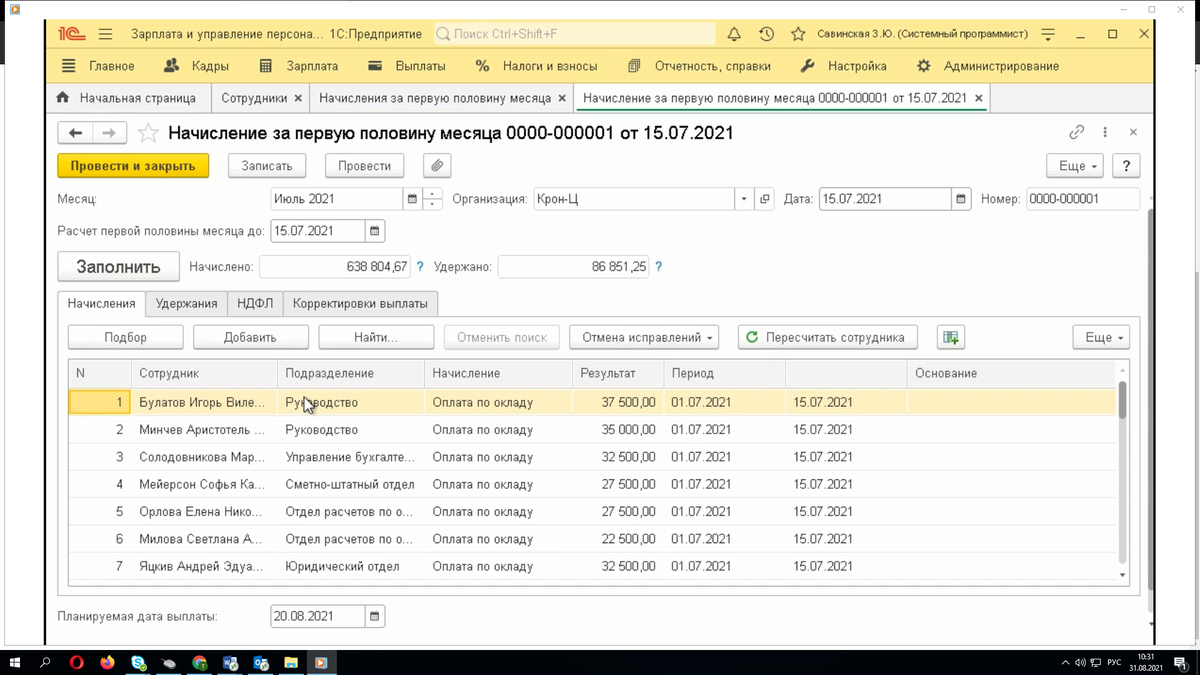Open Word from the Windows taskbar

[230, 662]
